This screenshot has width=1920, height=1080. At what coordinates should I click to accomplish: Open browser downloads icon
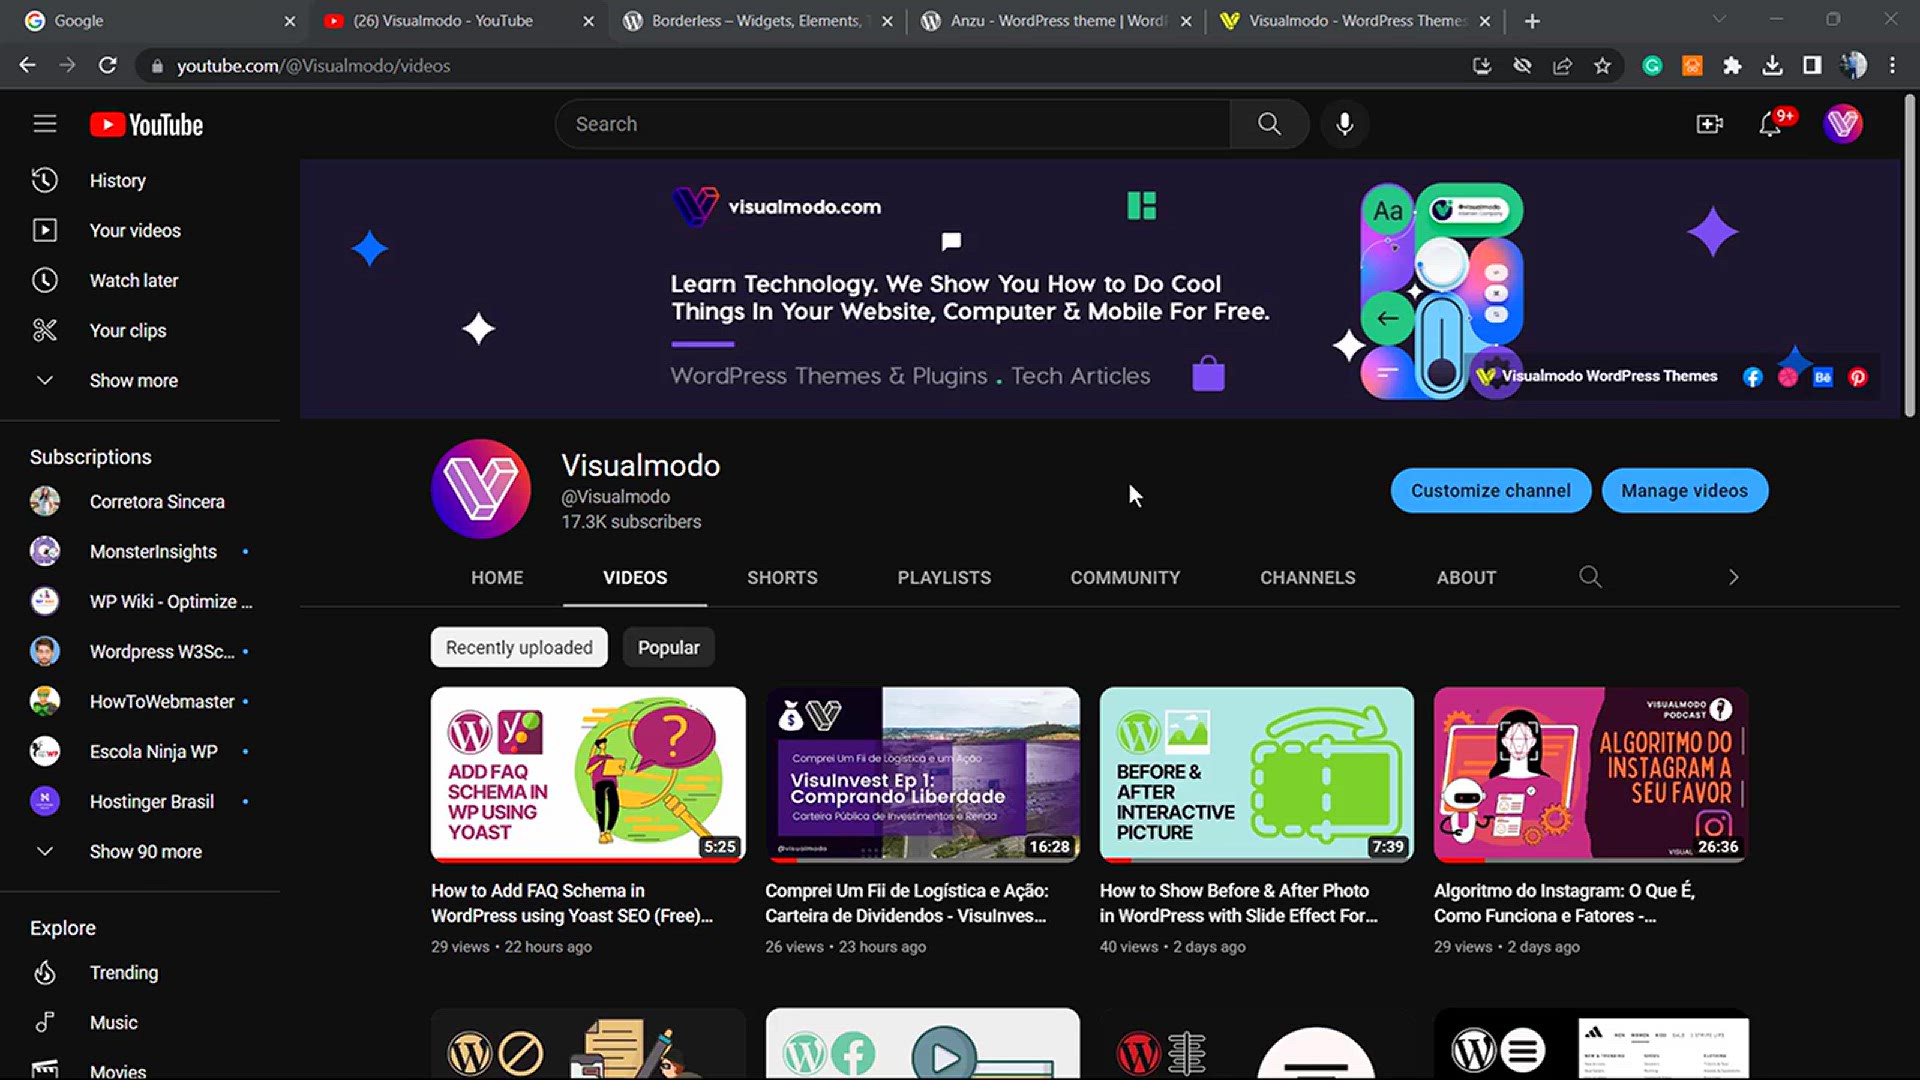(x=1772, y=66)
